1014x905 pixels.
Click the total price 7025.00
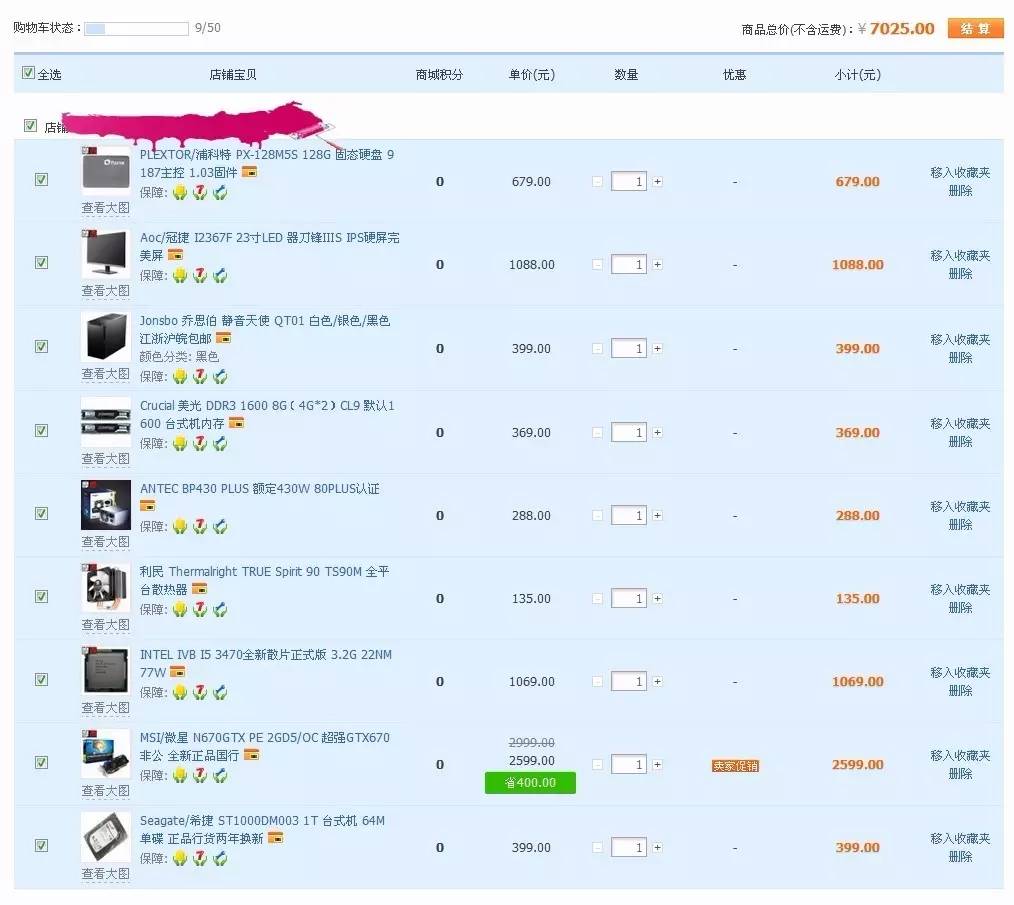902,28
